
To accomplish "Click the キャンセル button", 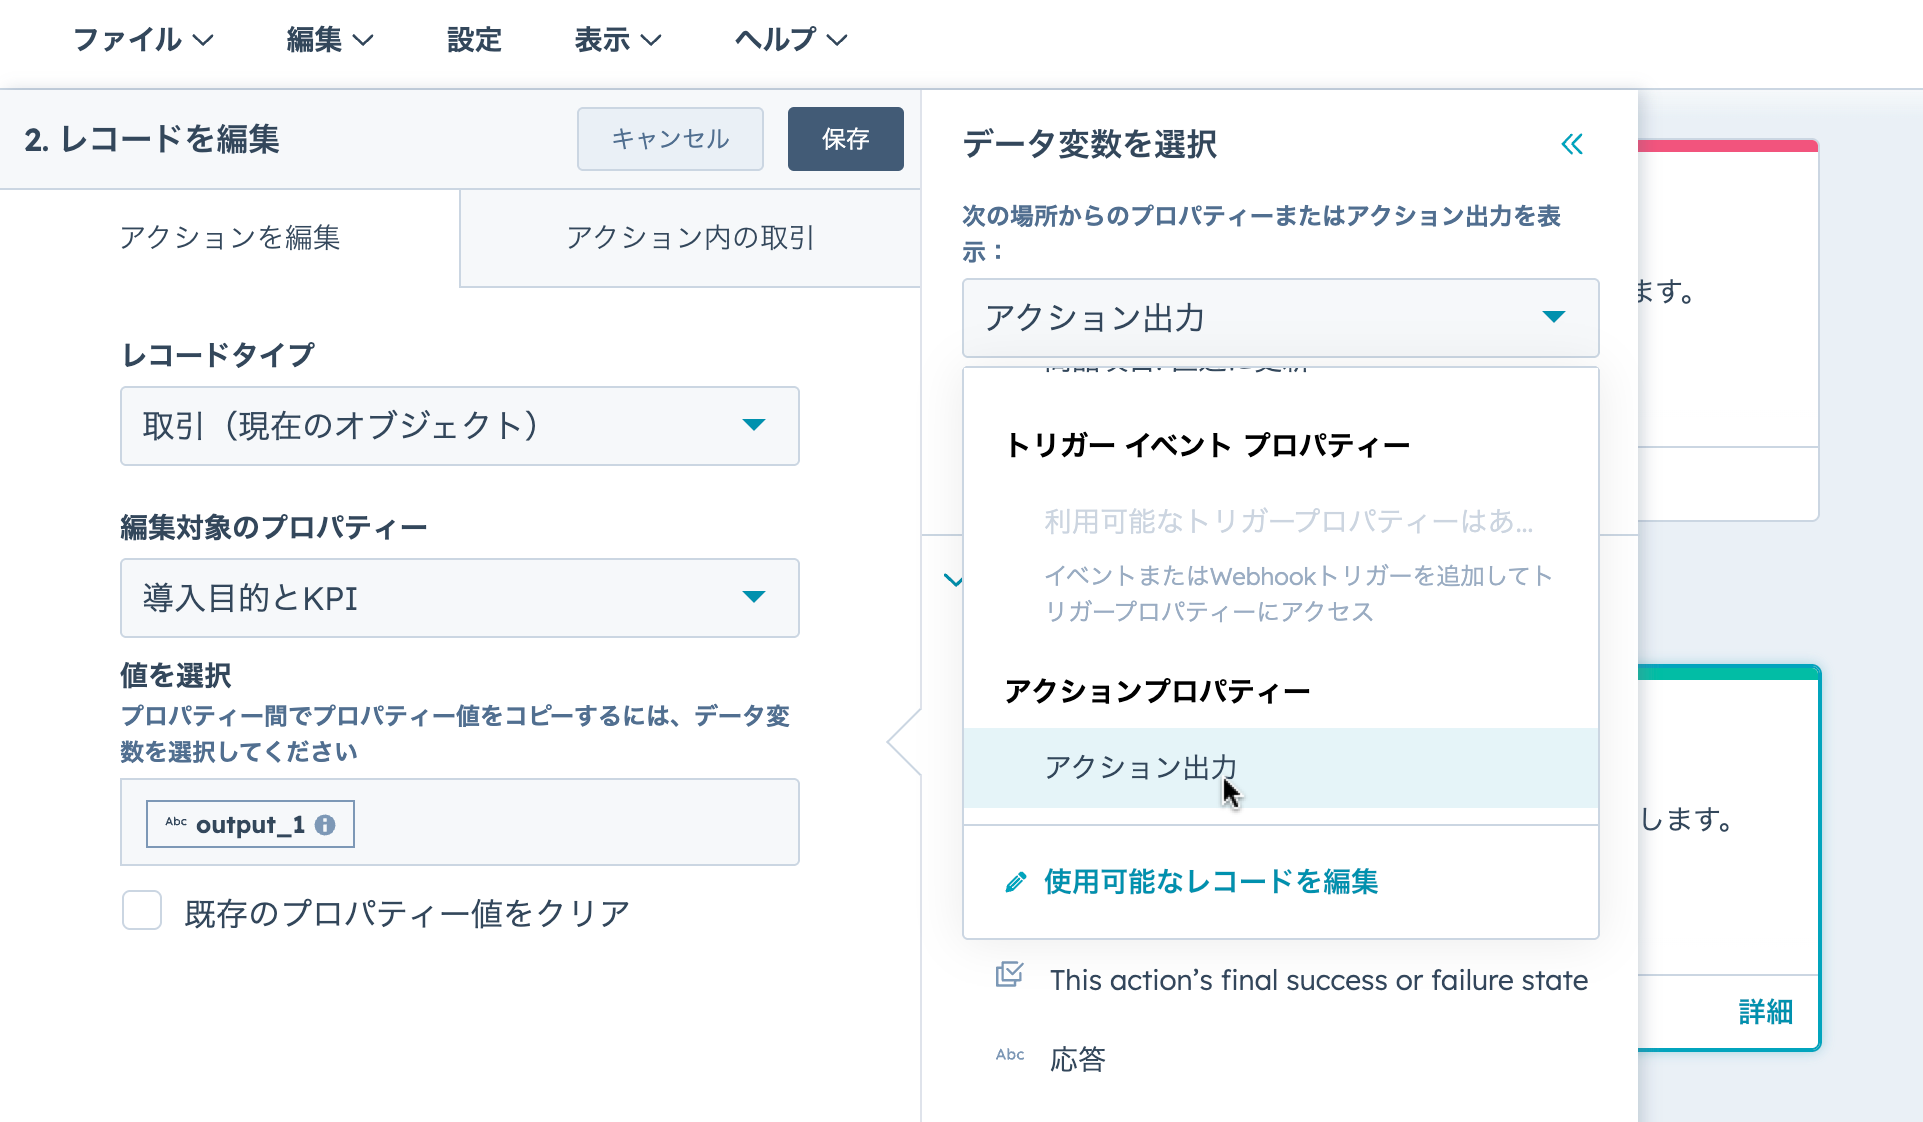I will (670, 139).
